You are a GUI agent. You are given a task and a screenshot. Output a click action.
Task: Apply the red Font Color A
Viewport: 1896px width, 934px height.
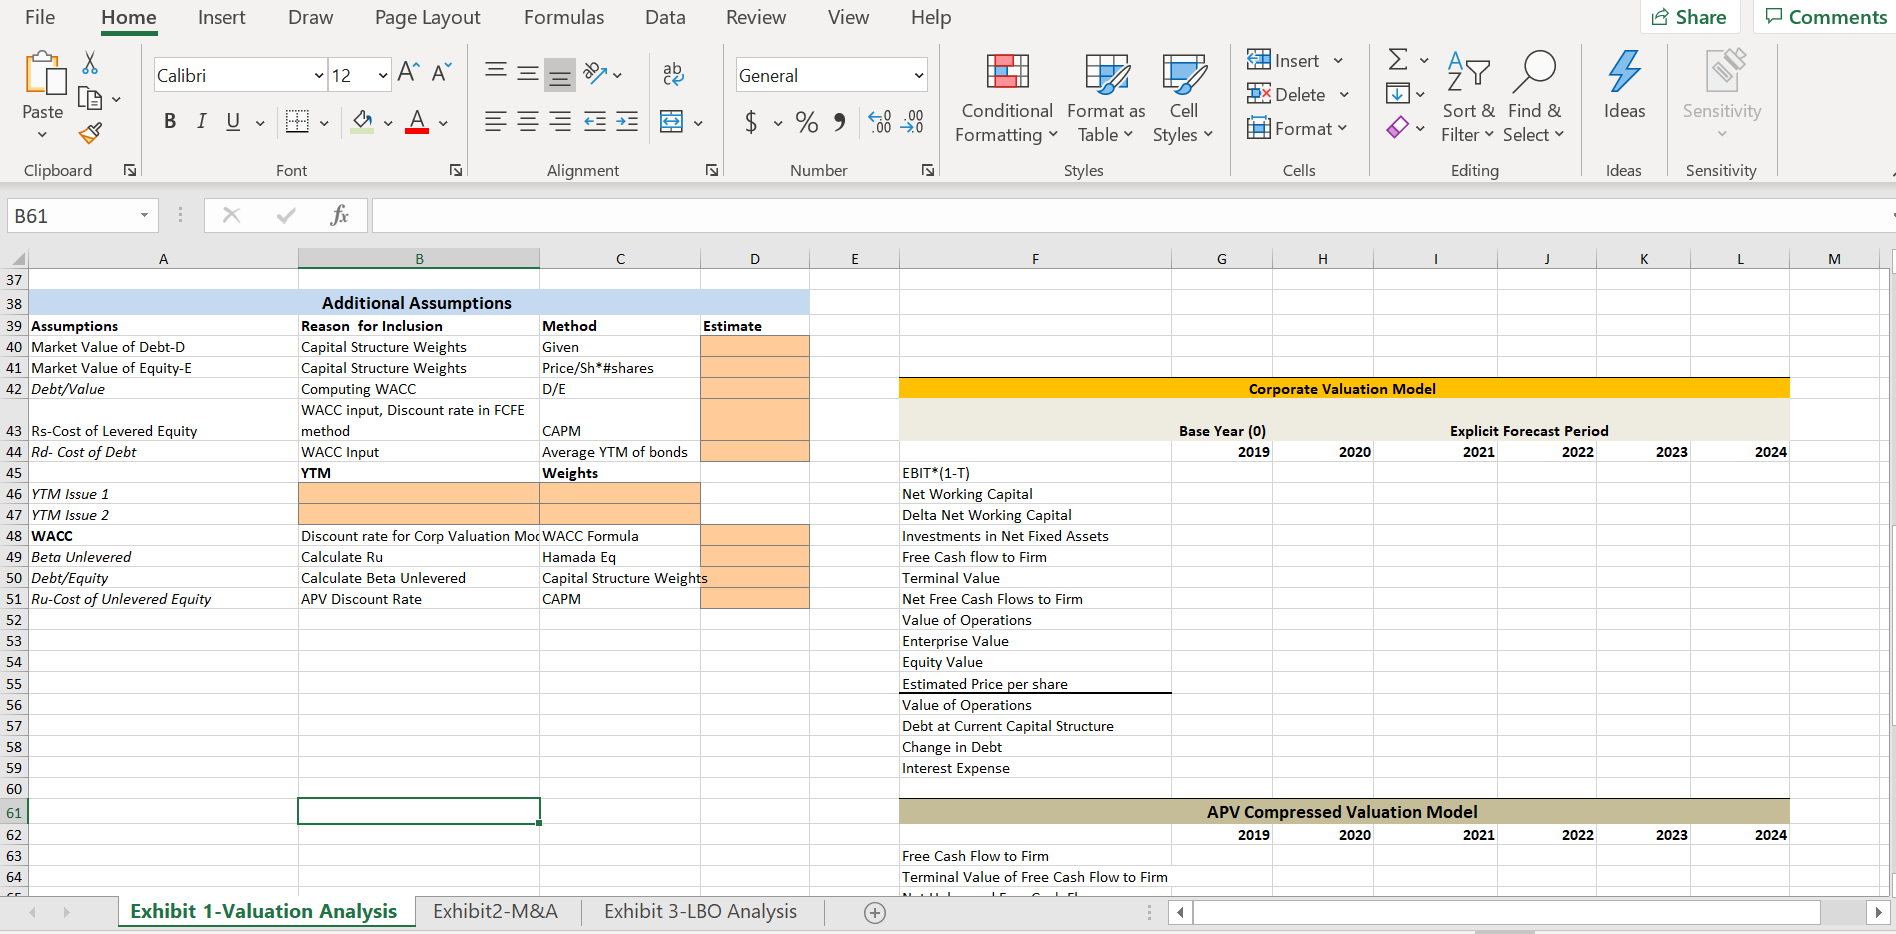click(417, 122)
